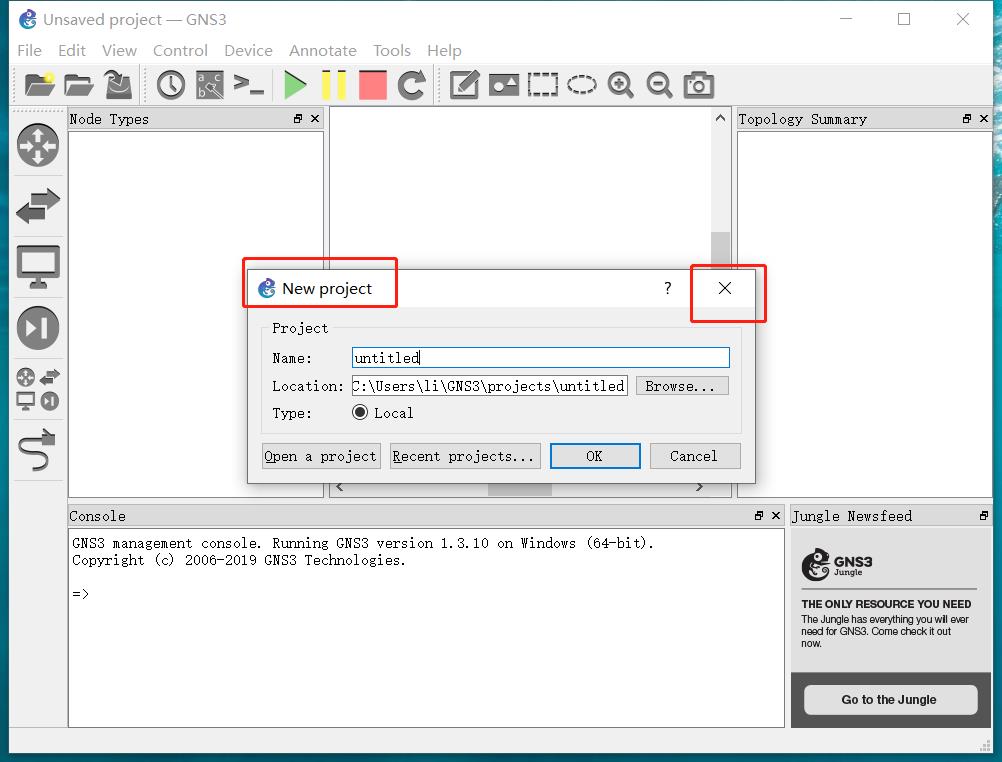Viewport: 1002px width, 762px height.
Task: Click the Save project icon in toolbar
Action: tap(118, 85)
